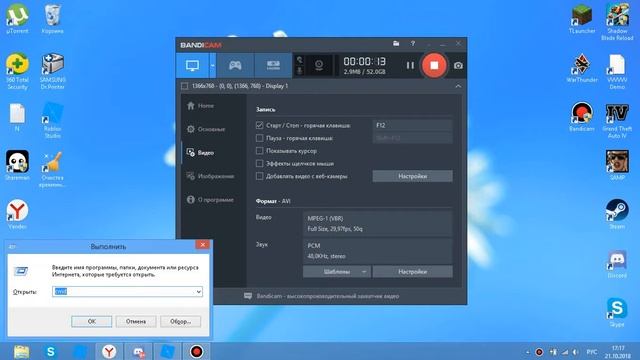
Task: Enable Эффекты щелчков мыши checkbox
Action: tap(259, 163)
